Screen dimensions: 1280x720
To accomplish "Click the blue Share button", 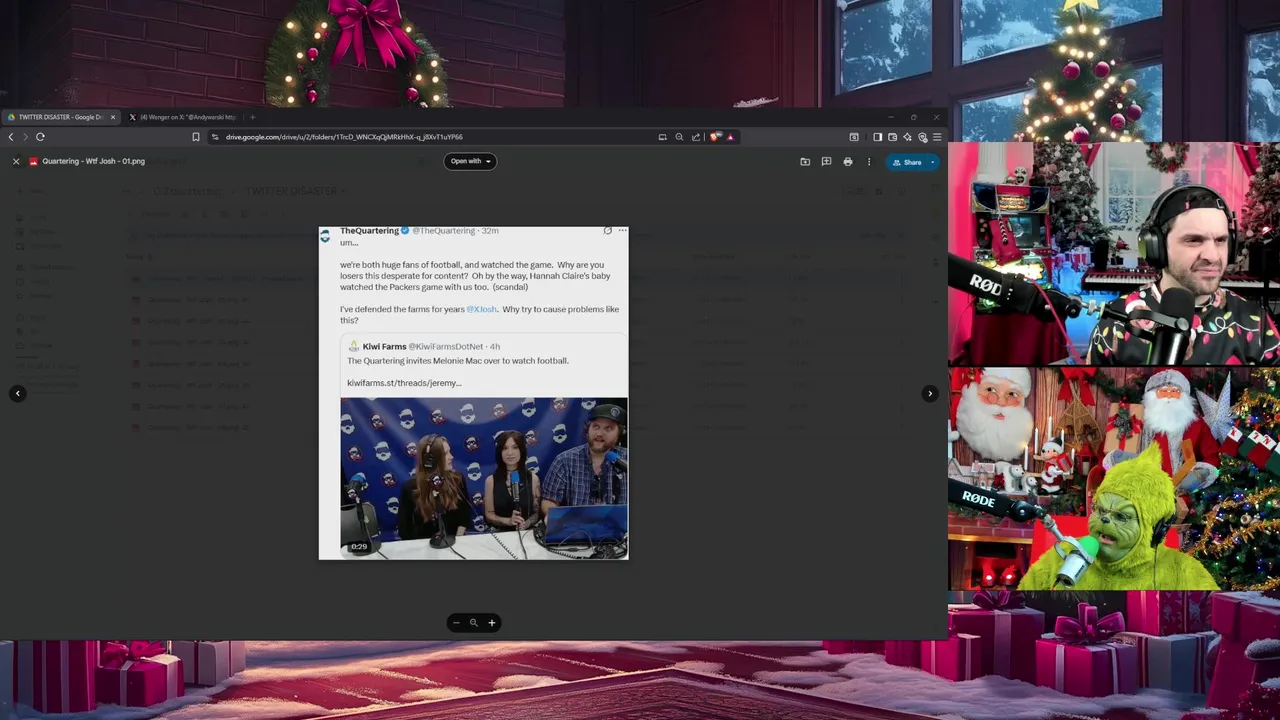I will [907, 162].
